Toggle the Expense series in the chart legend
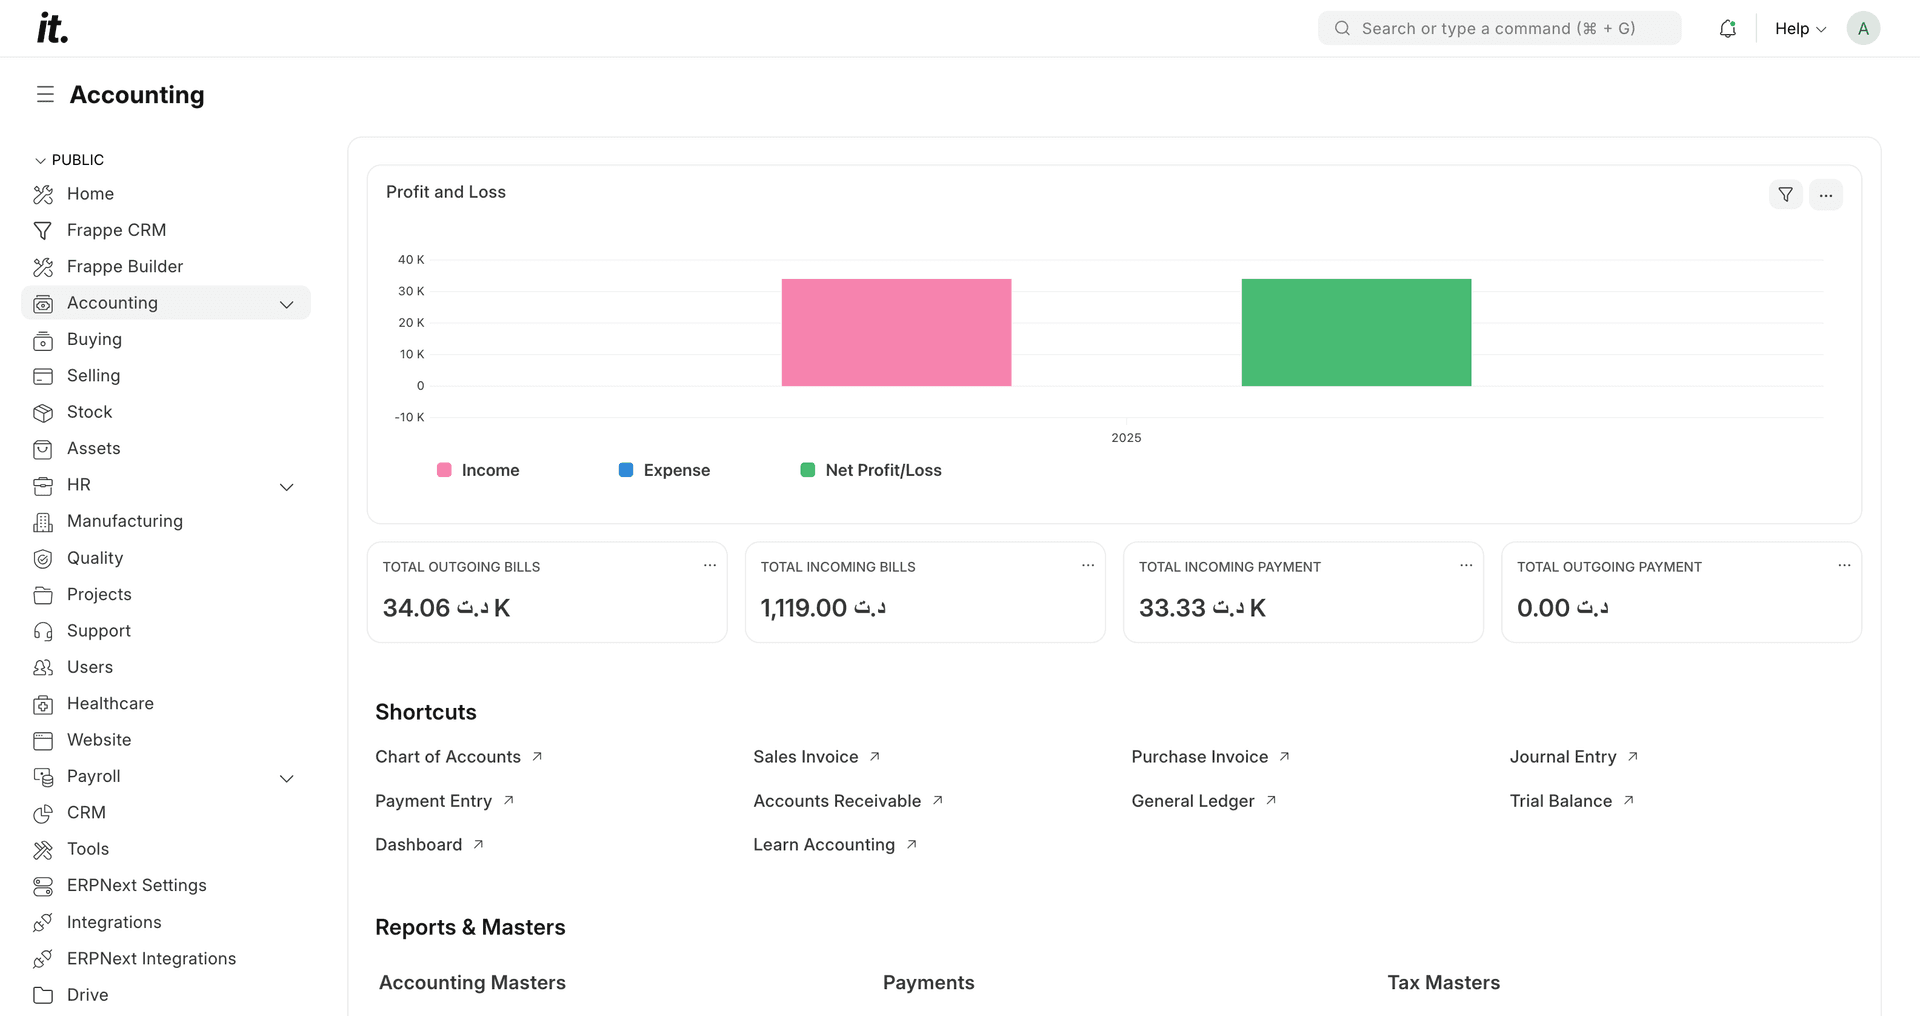The image size is (1920, 1016). click(x=664, y=470)
